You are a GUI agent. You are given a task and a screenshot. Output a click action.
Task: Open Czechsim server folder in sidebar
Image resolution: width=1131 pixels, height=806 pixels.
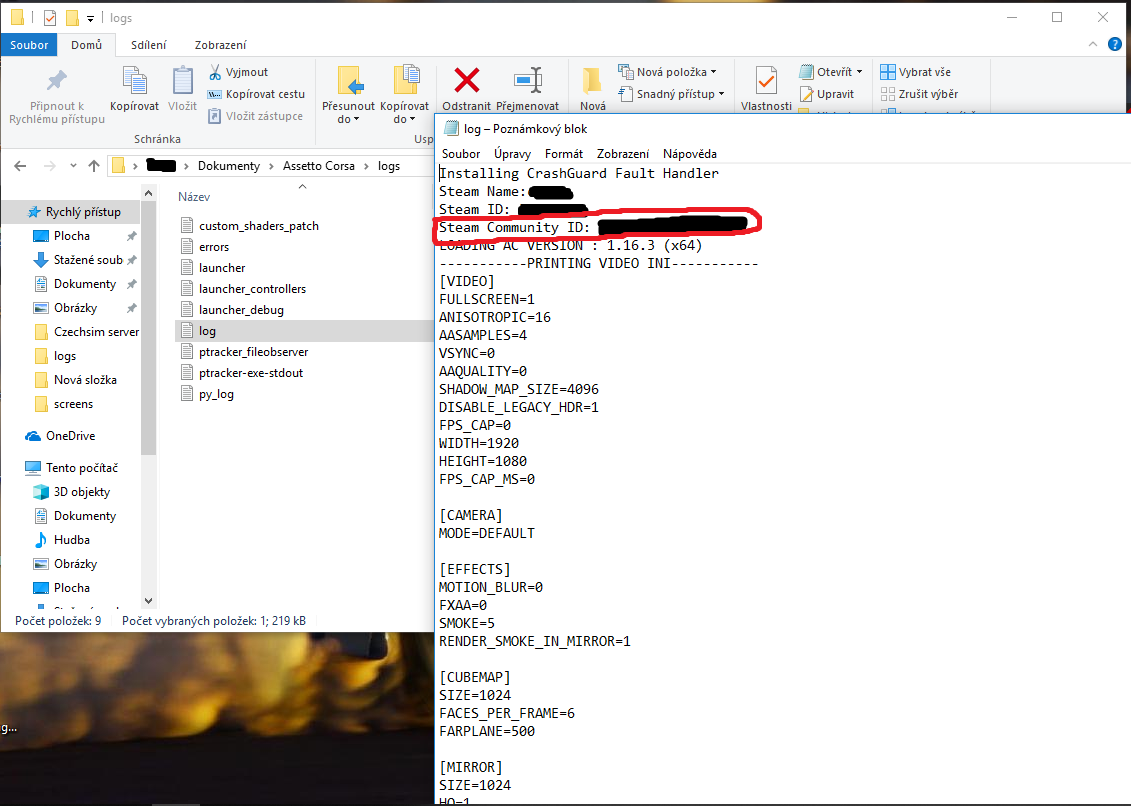[87, 332]
